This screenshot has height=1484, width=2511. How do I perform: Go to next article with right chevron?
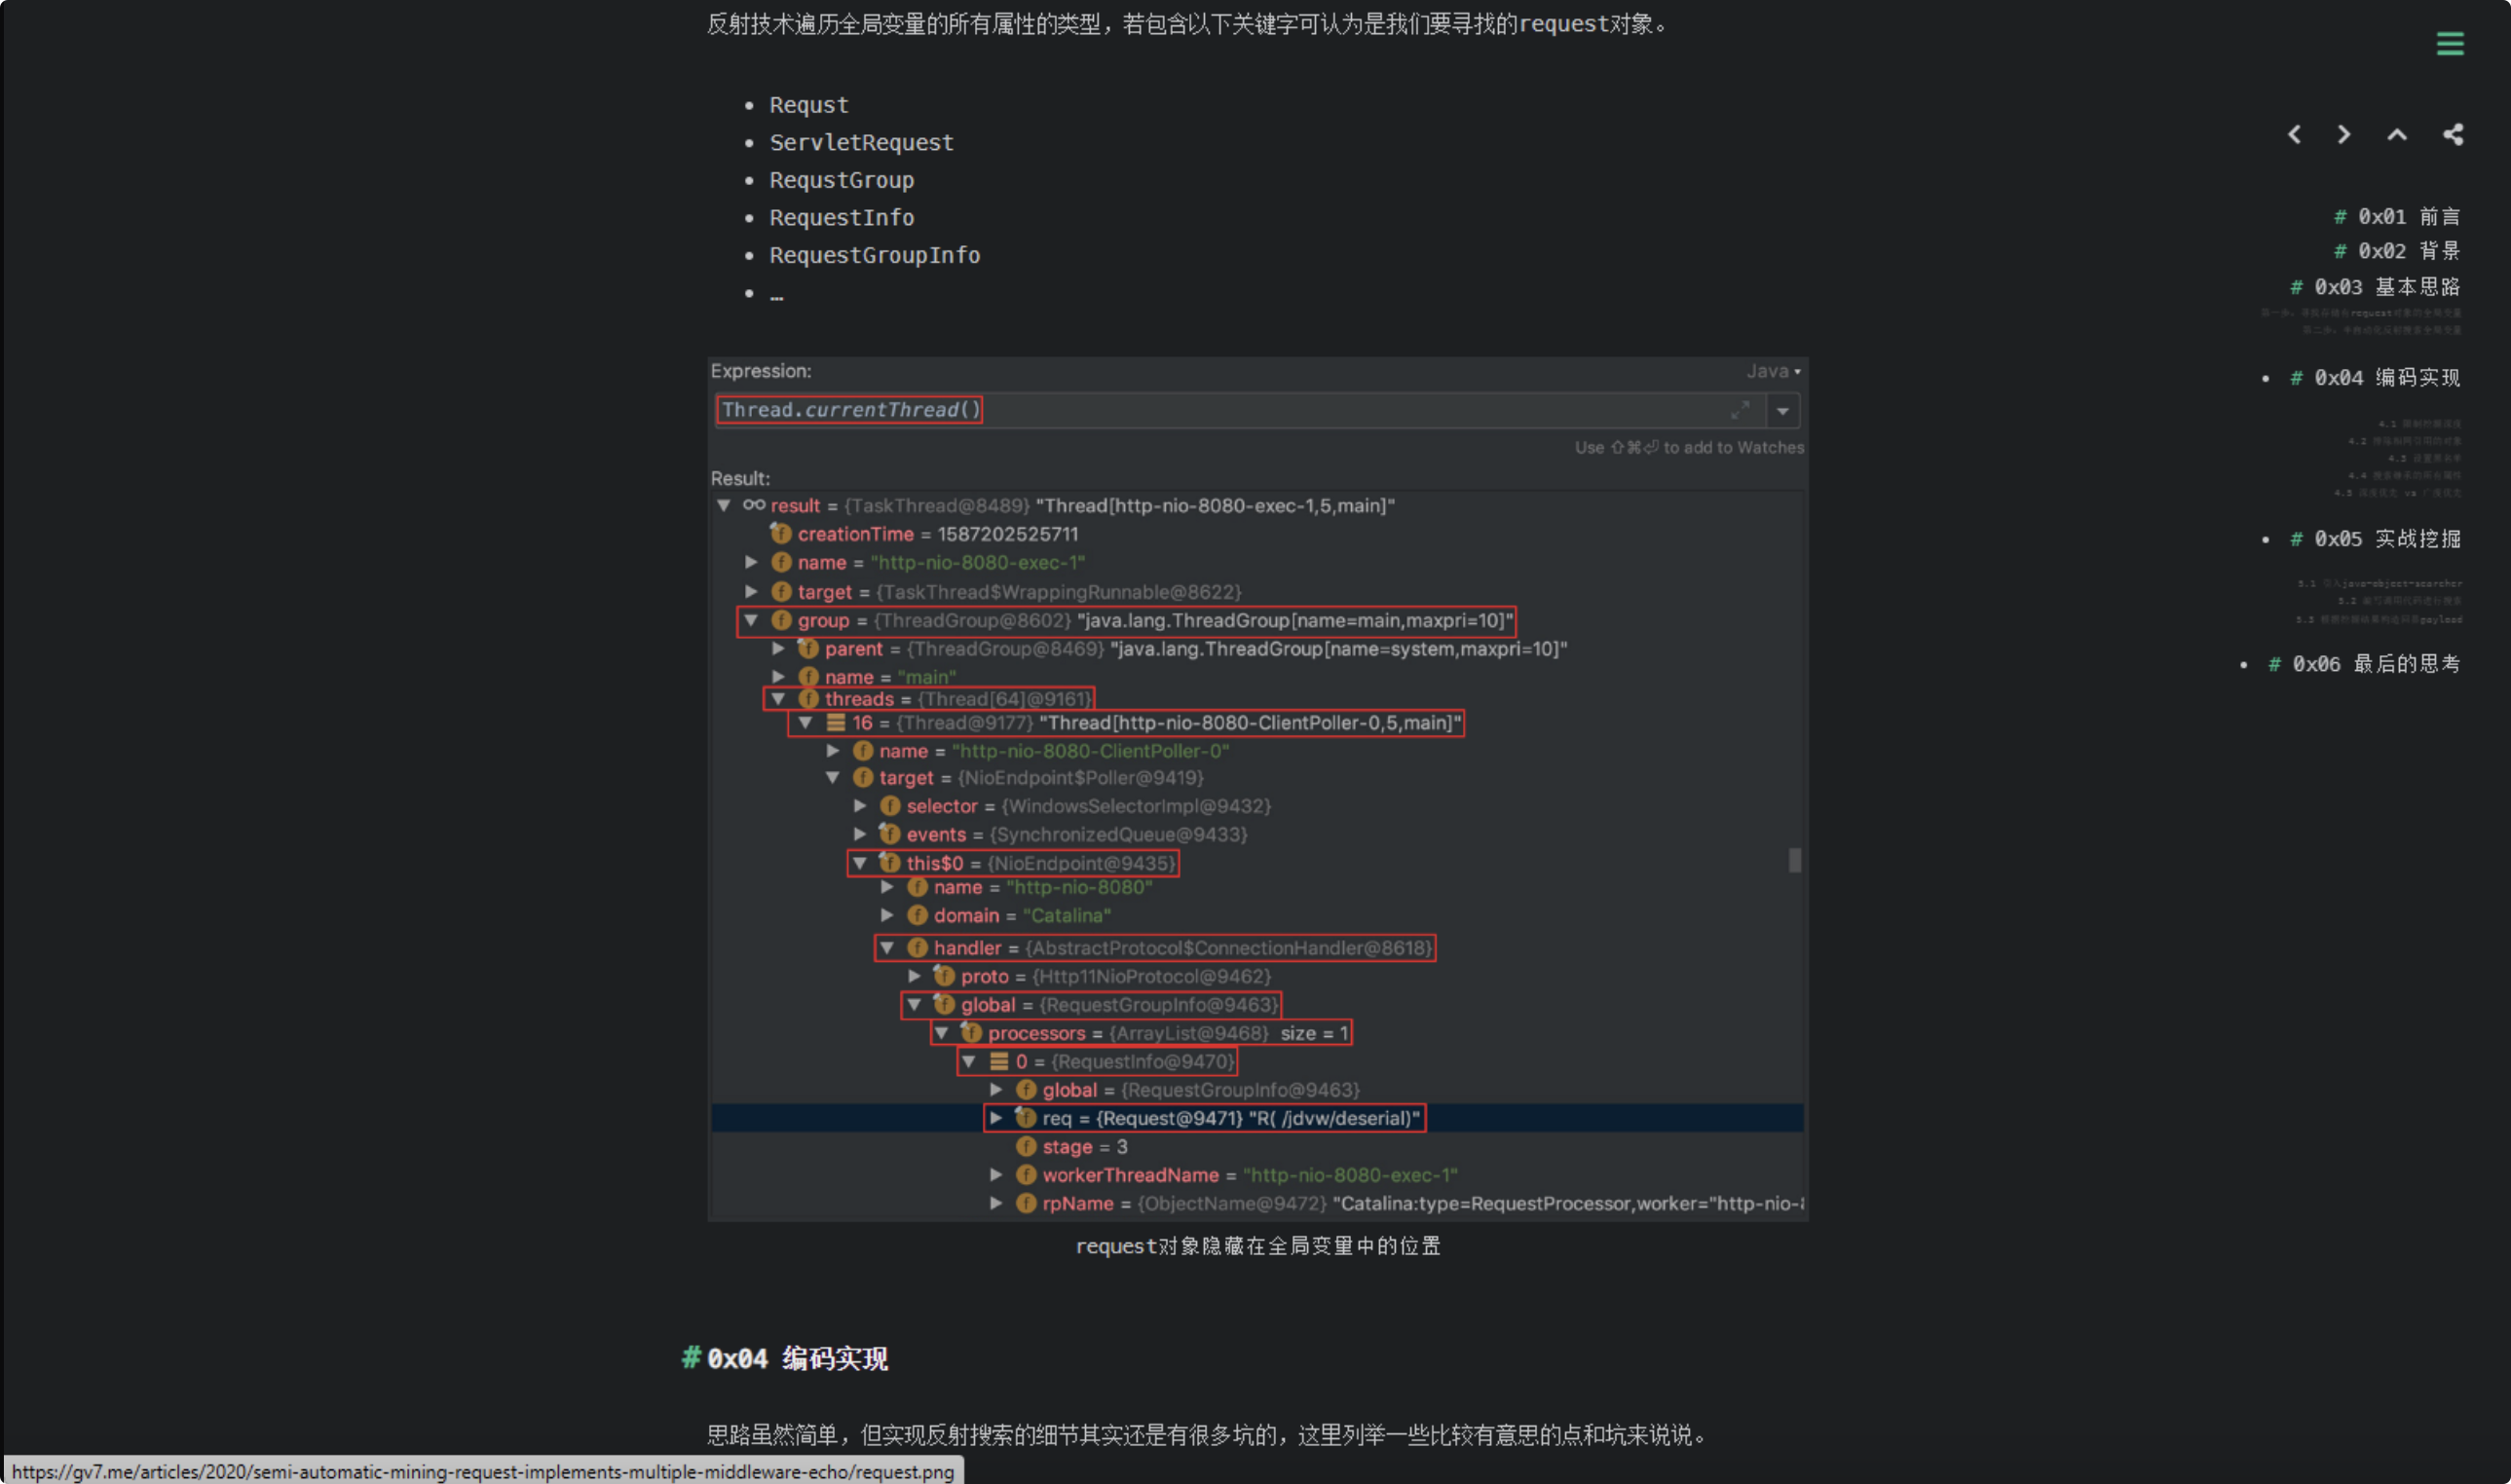pyautogui.click(x=2343, y=134)
